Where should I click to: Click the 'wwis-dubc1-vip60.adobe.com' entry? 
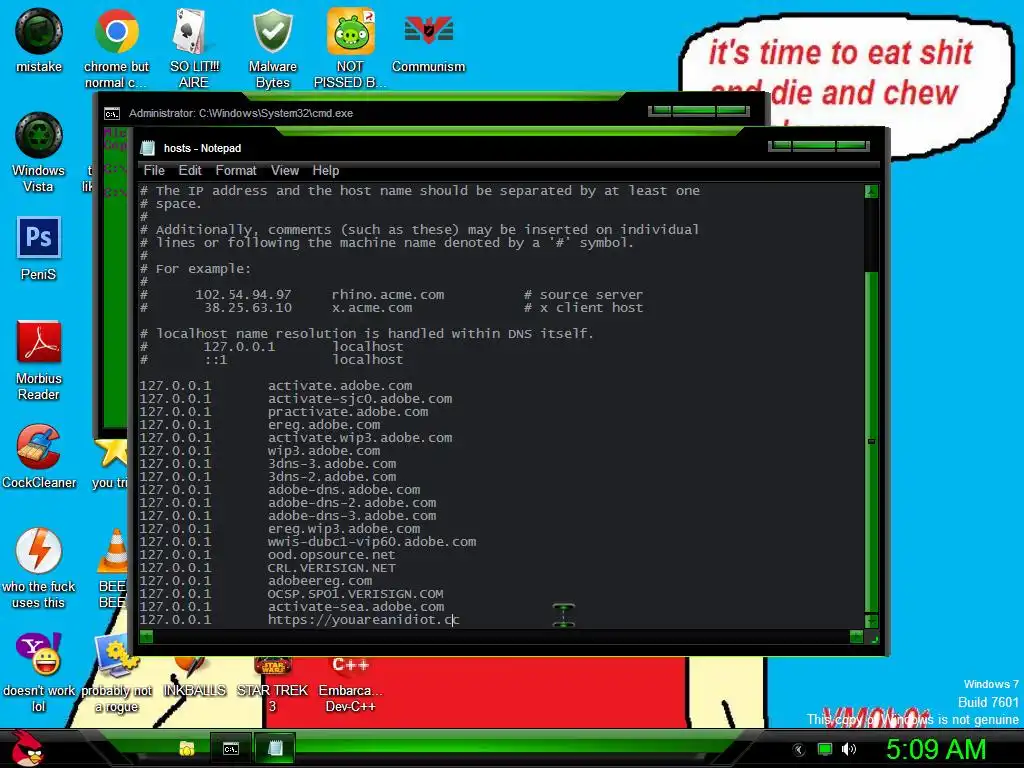[372, 541]
